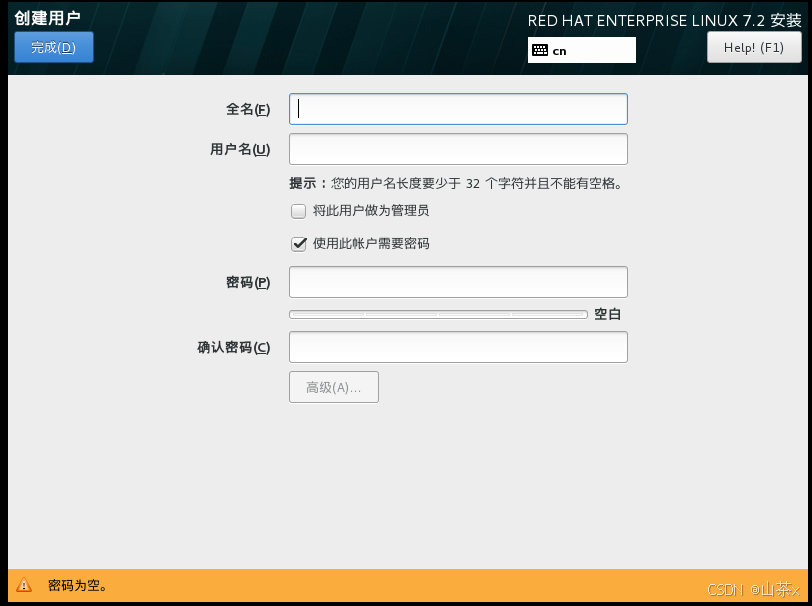This screenshot has height=606, width=812.
Task: Click inside the 全名 full name field
Action: 457,108
